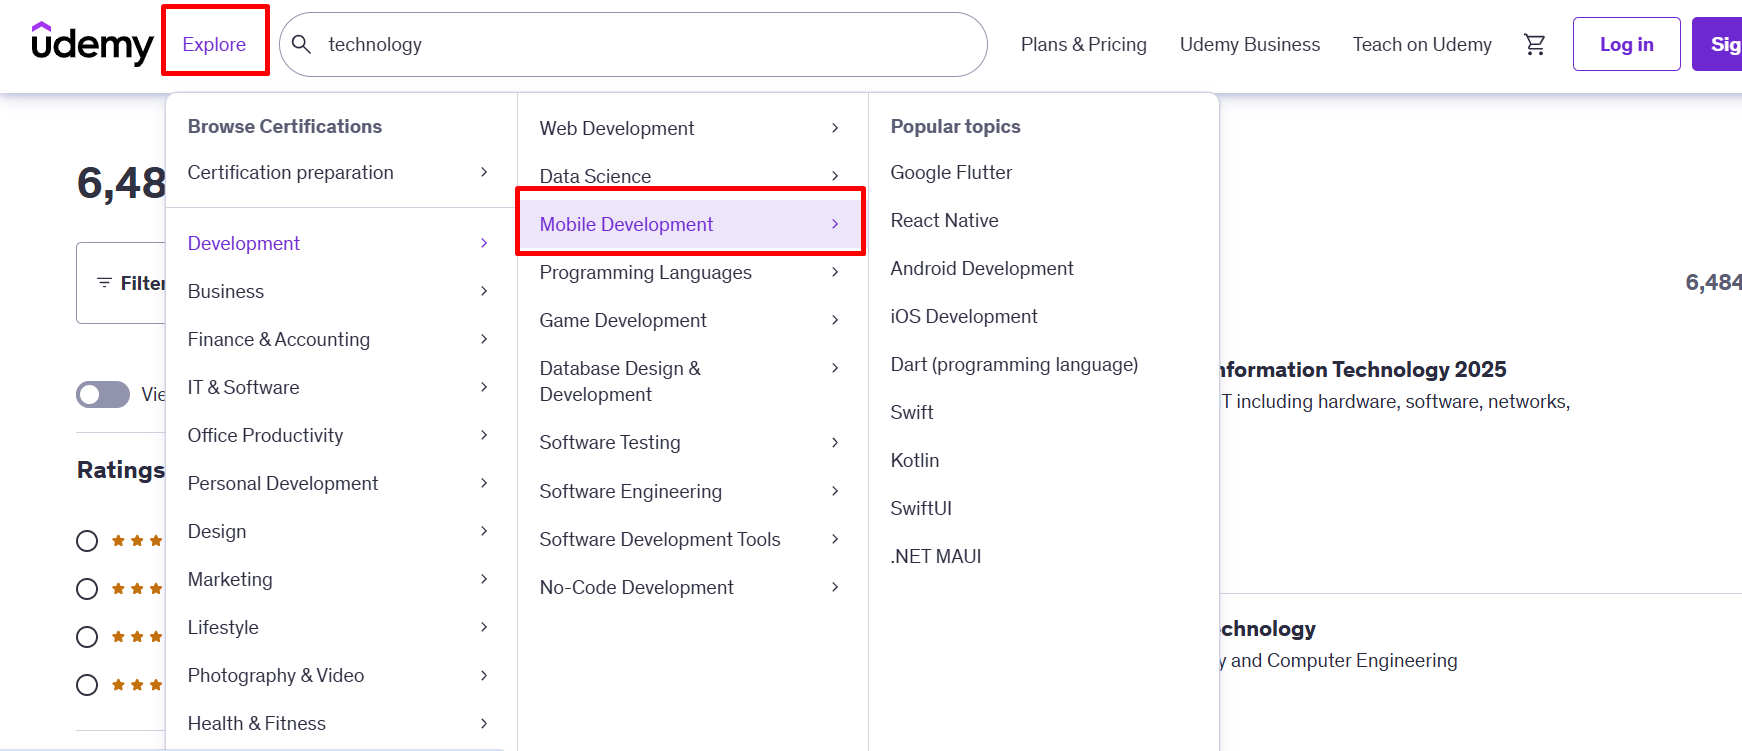Click Teach on Udemy link
The height and width of the screenshot is (751, 1742).
pos(1422,44)
